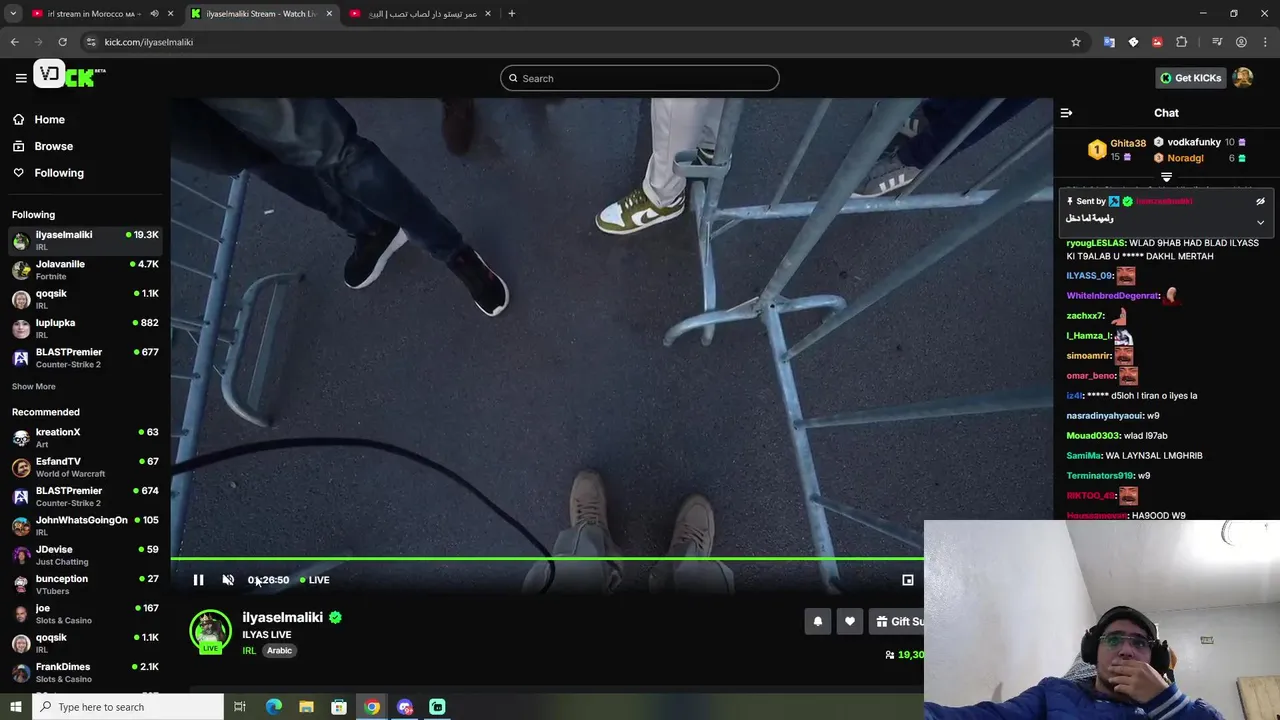
Task: Go back in browser history
Action: 14,42
